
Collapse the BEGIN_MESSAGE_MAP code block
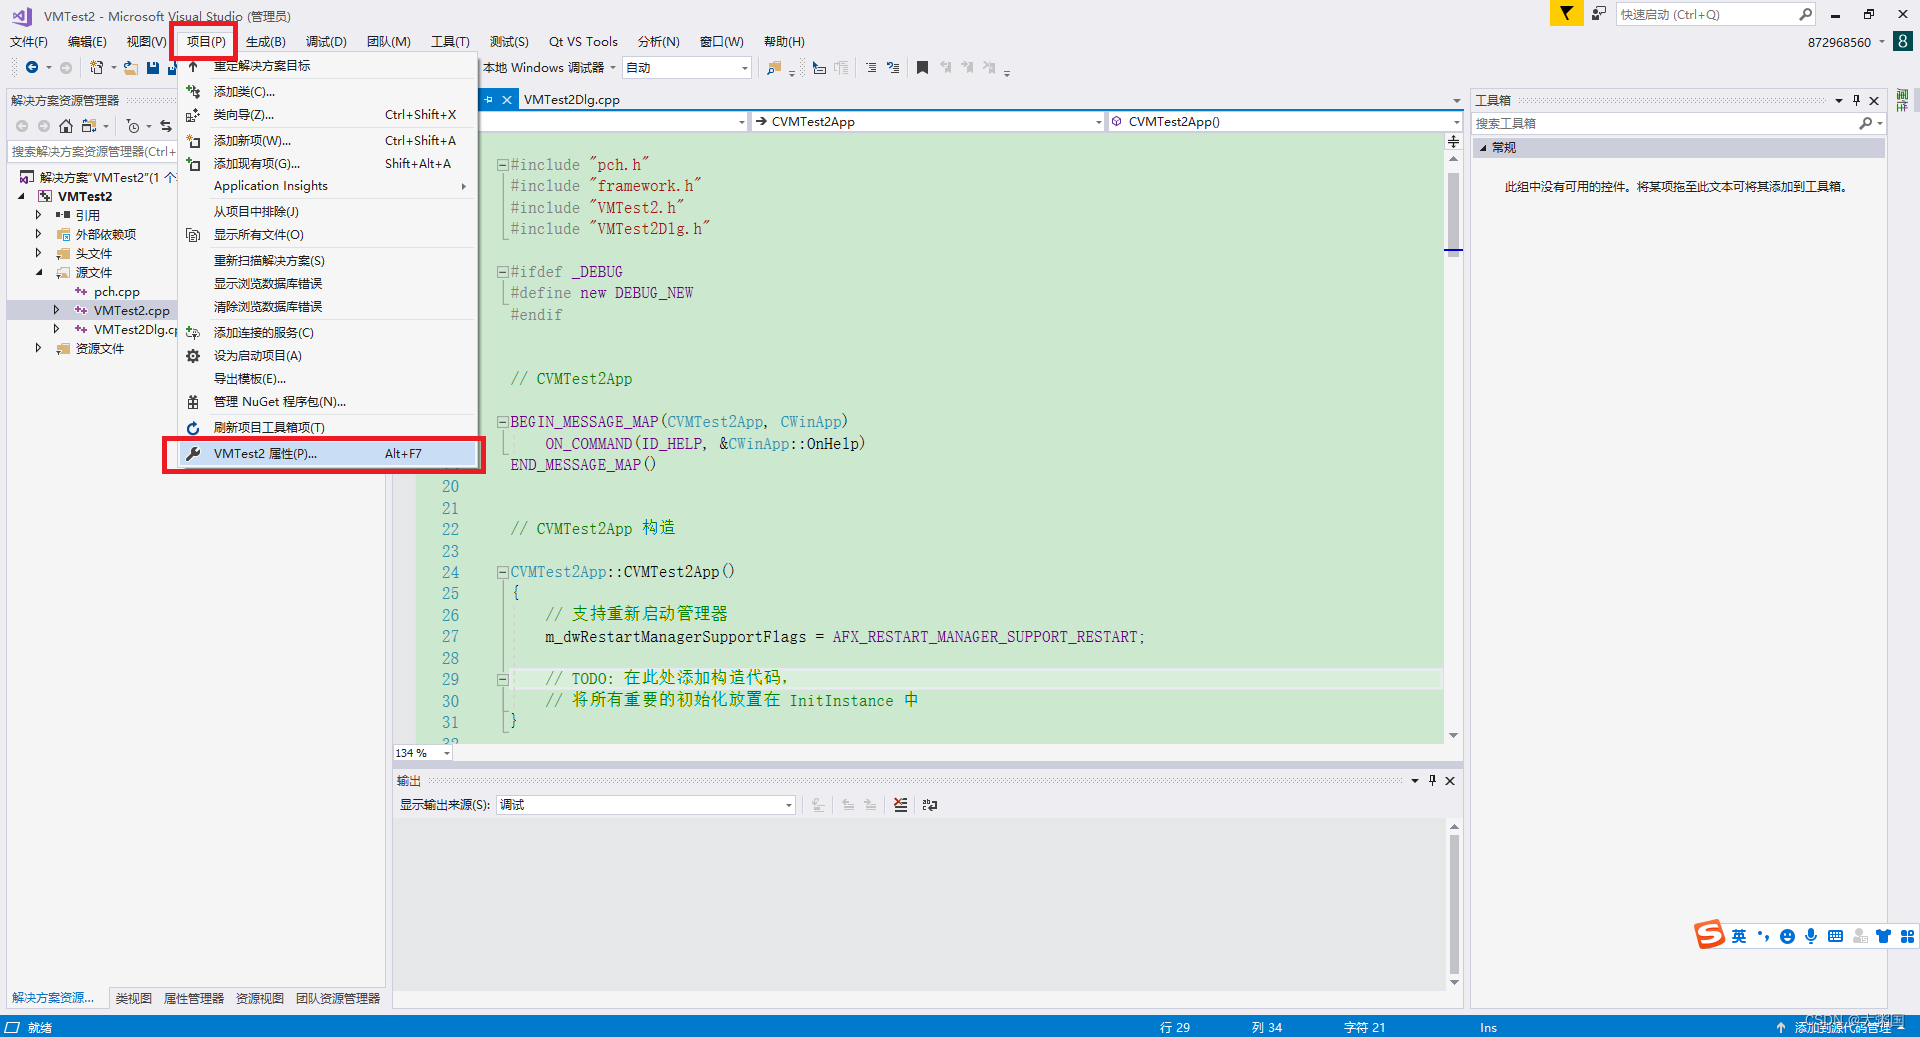pos(502,422)
